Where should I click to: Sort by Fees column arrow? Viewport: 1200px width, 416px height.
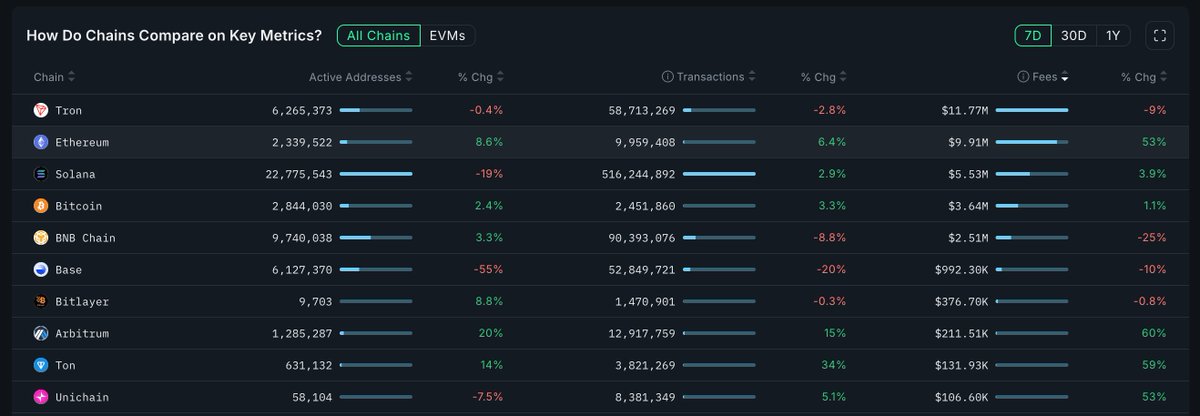[1065, 77]
